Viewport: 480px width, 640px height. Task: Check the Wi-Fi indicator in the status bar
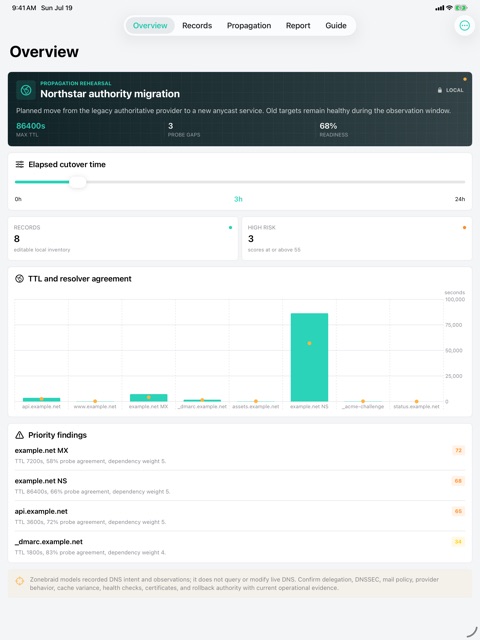point(449,8)
